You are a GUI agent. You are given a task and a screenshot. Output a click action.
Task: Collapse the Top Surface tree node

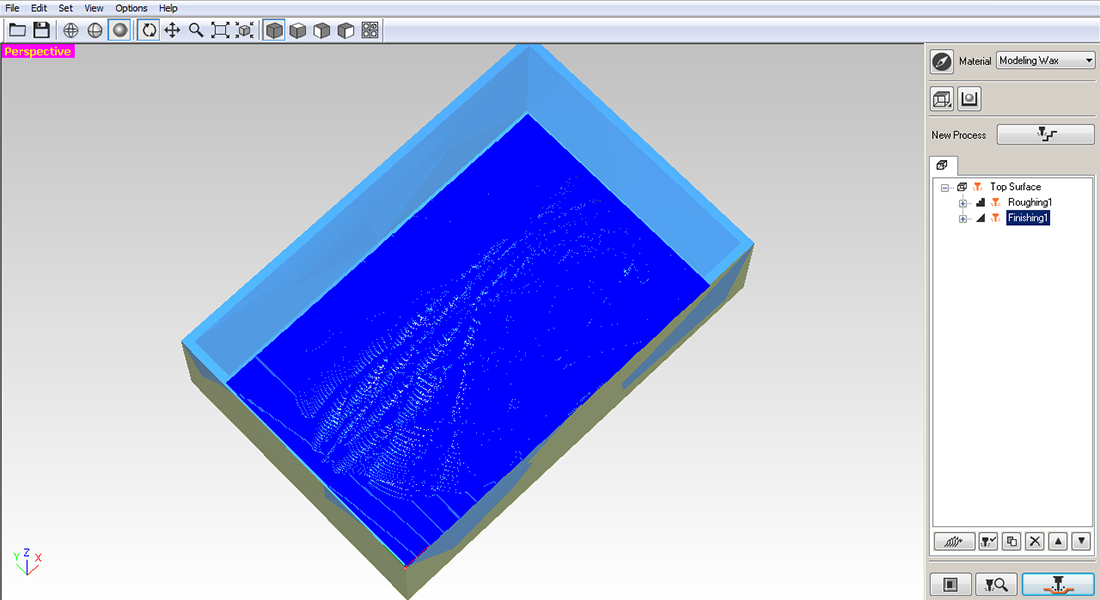coord(945,187)
